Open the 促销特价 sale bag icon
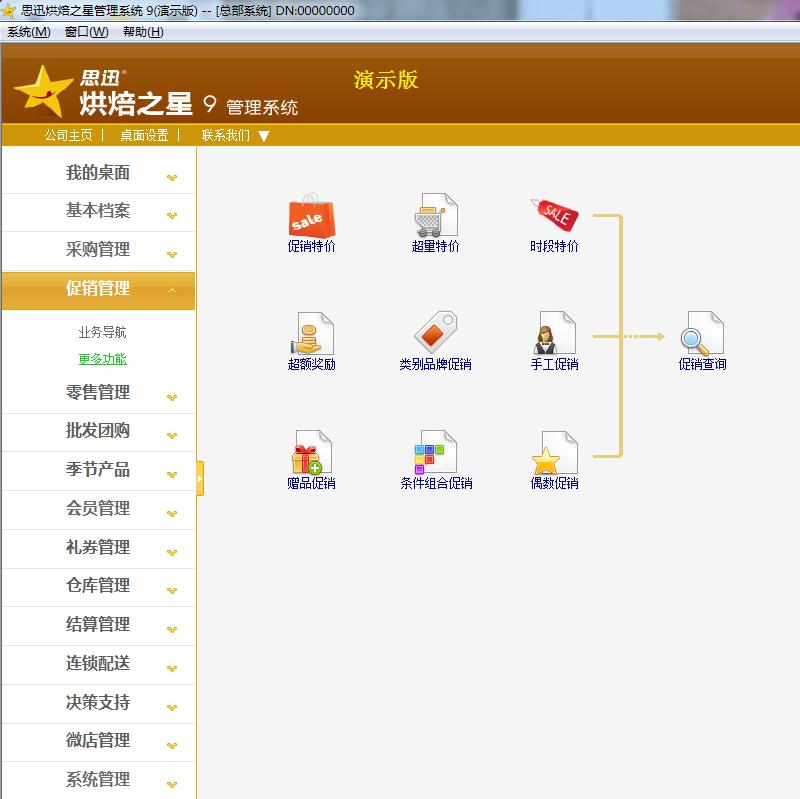The height and width of the screenshot is (799, 800). point(311,215)
